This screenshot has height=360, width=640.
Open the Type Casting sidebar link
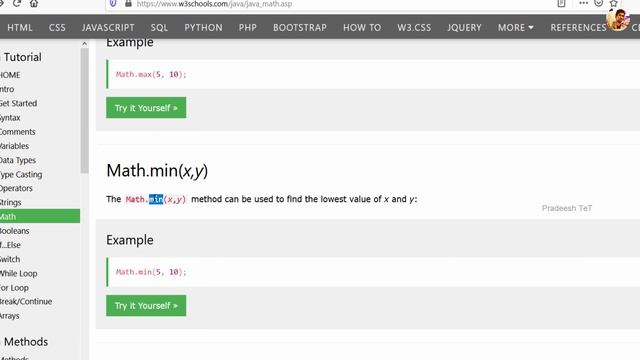point(21,174)
